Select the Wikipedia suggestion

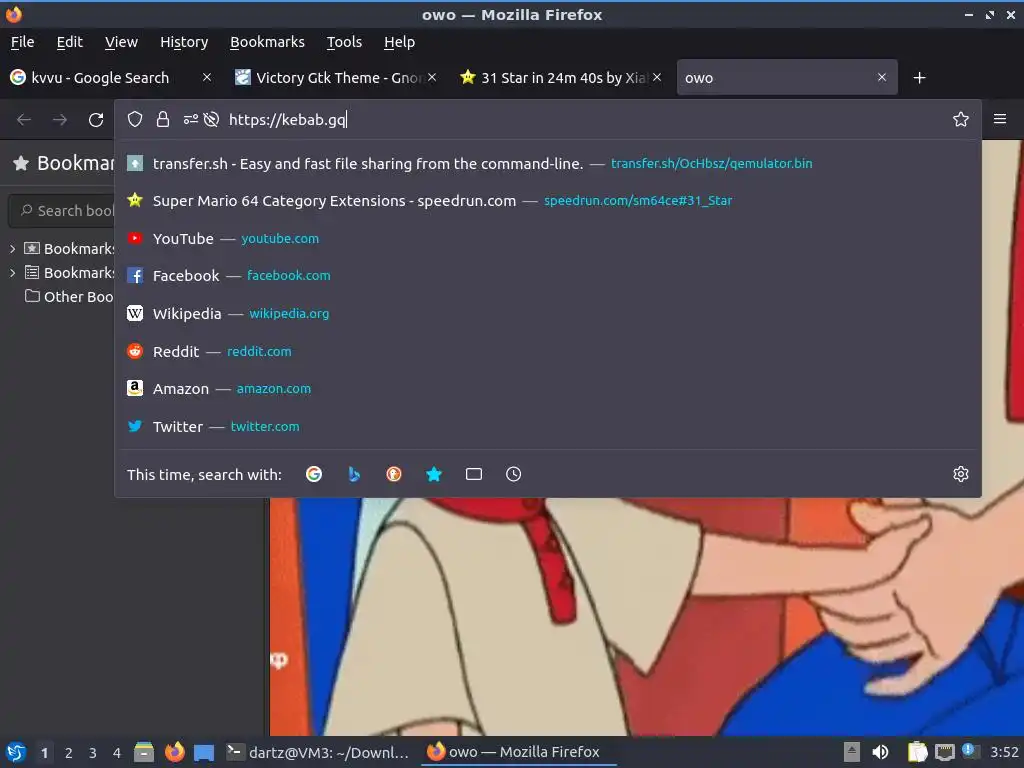click(547, 313)
